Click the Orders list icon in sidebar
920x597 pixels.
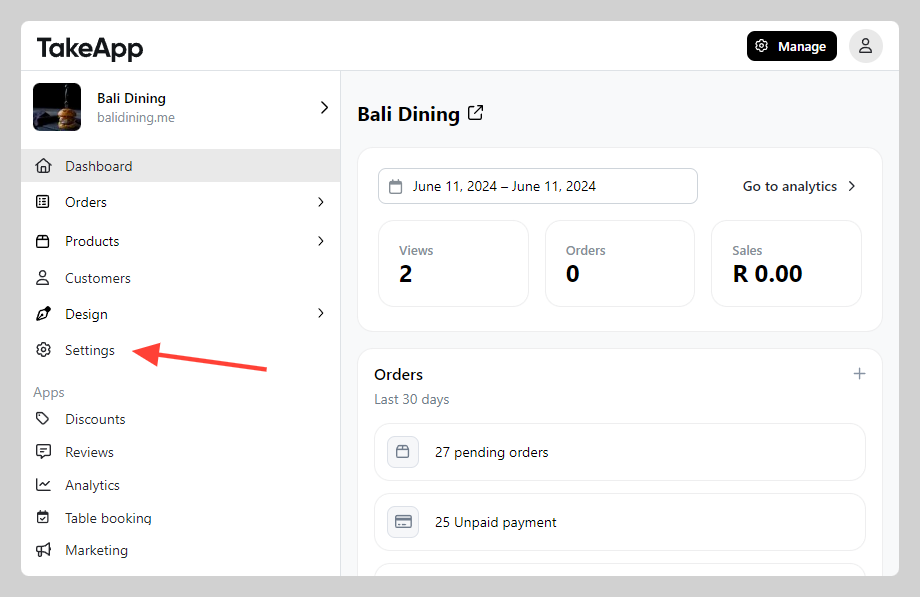[x=43, y=202]
